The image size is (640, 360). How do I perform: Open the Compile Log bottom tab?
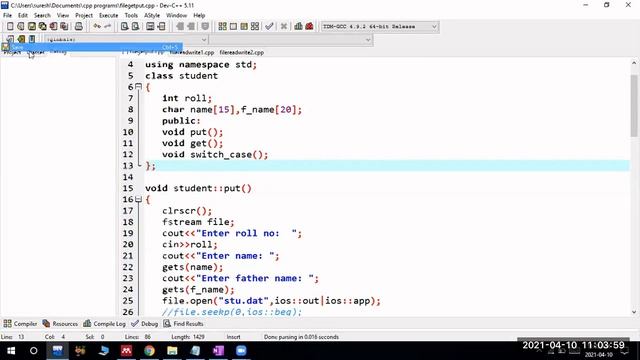click(x=104, y=324)
